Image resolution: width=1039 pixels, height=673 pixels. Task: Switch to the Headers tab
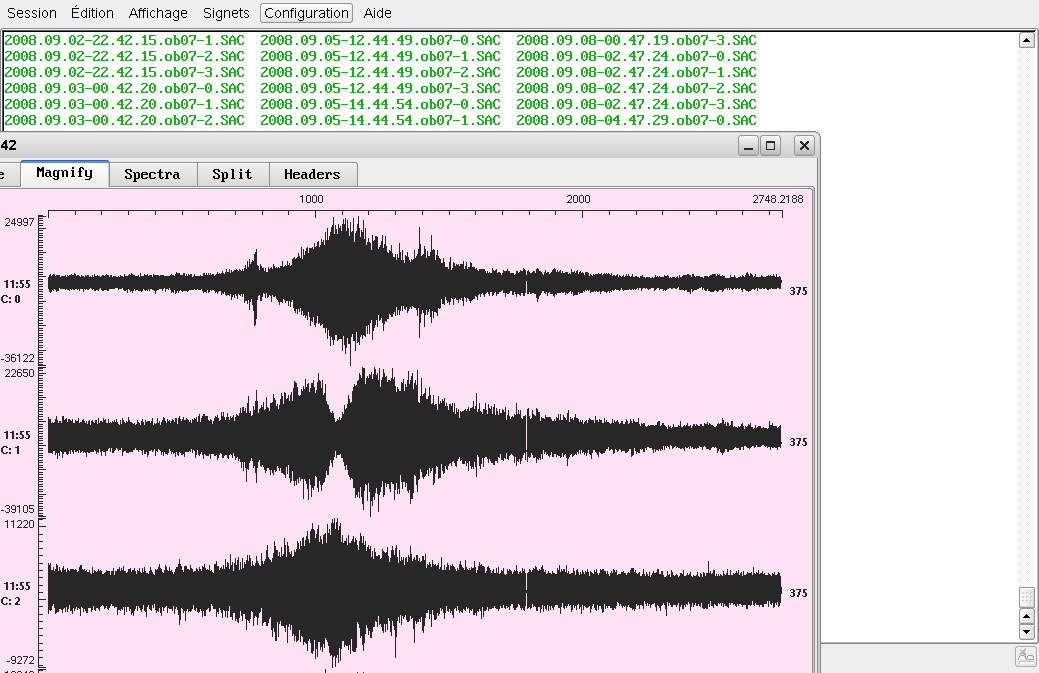pyautogui.click(x=312, y=174)
